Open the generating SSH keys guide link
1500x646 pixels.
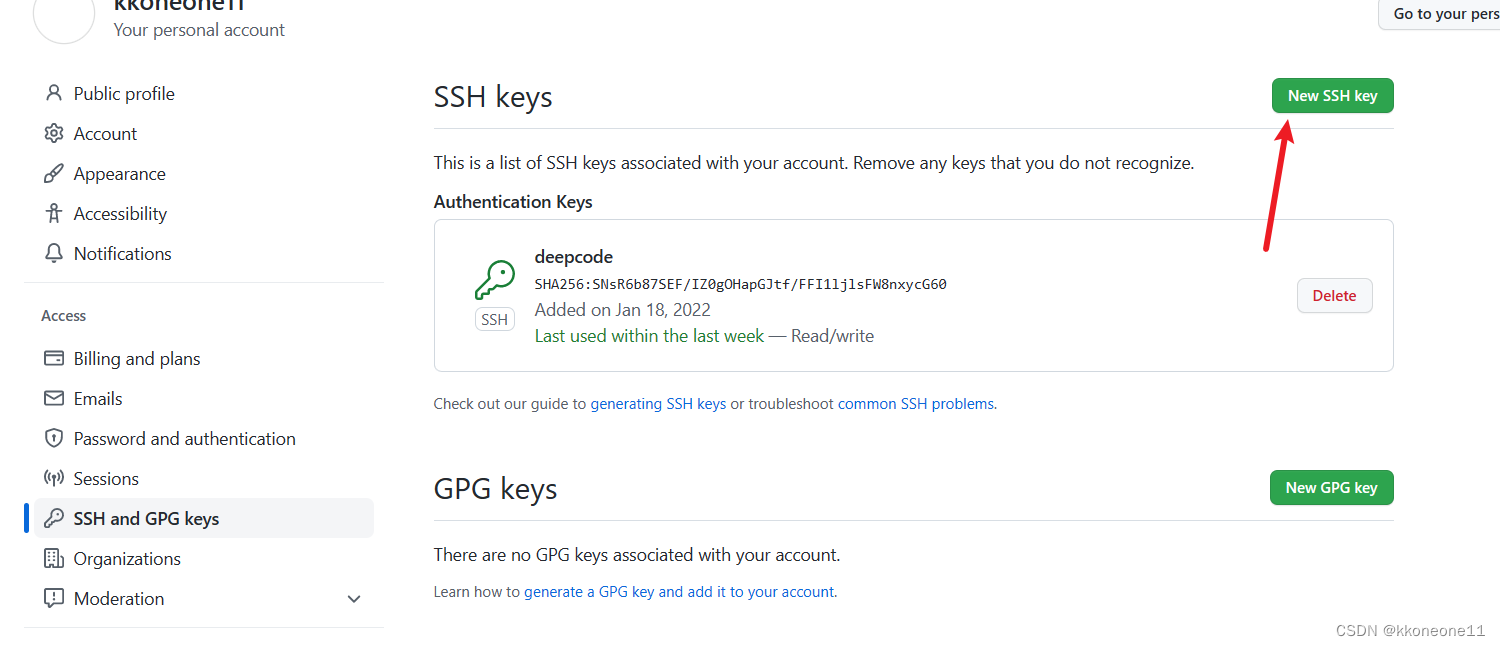(657, 403)
